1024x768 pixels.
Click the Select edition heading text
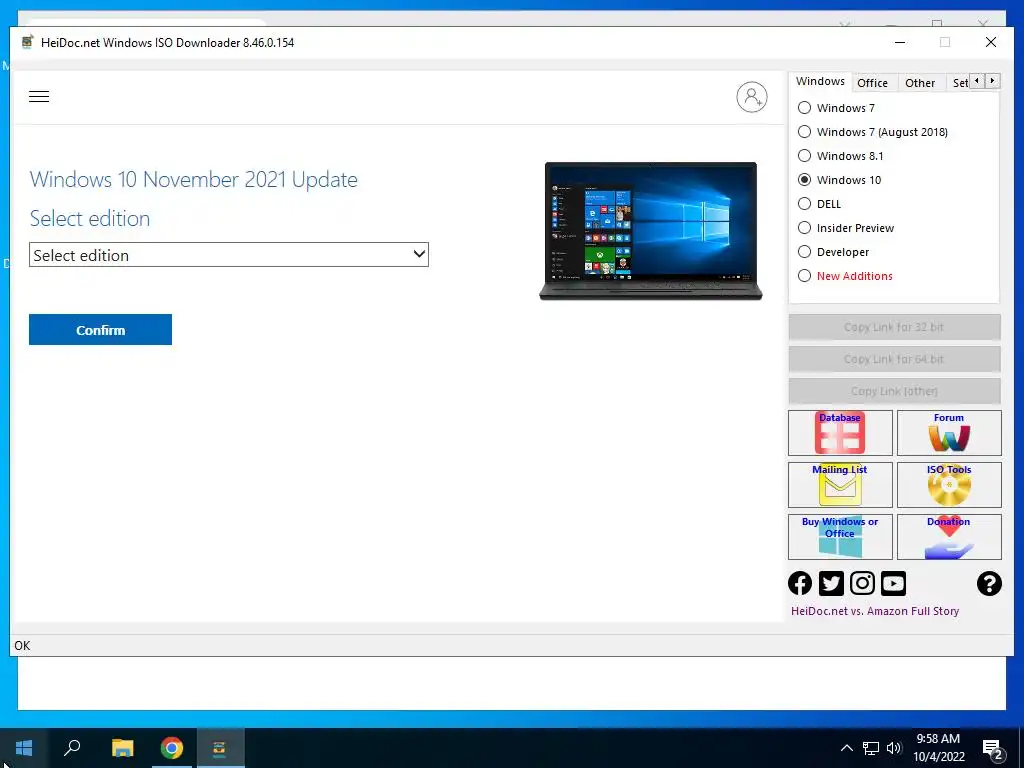tap(89, 218)
